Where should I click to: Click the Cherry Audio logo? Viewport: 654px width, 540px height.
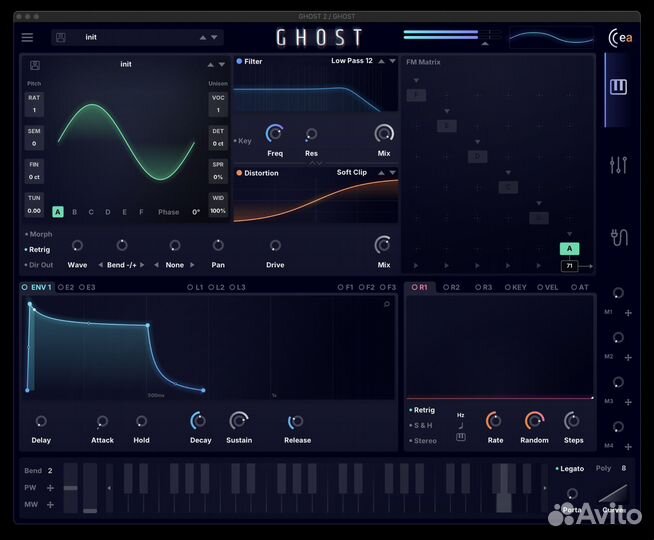point(620,38)
